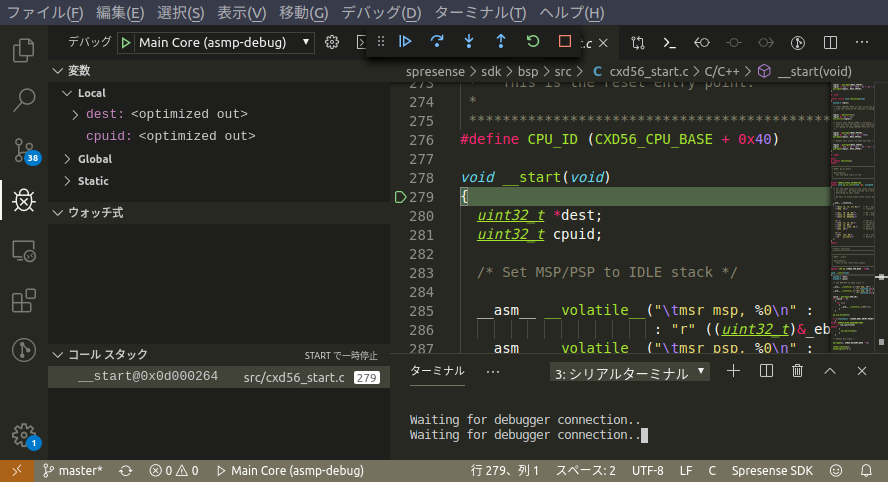Screen dimensions: 888x482
Task: Open launch.json via debug gear icon
Action: [x=332, y=42]
